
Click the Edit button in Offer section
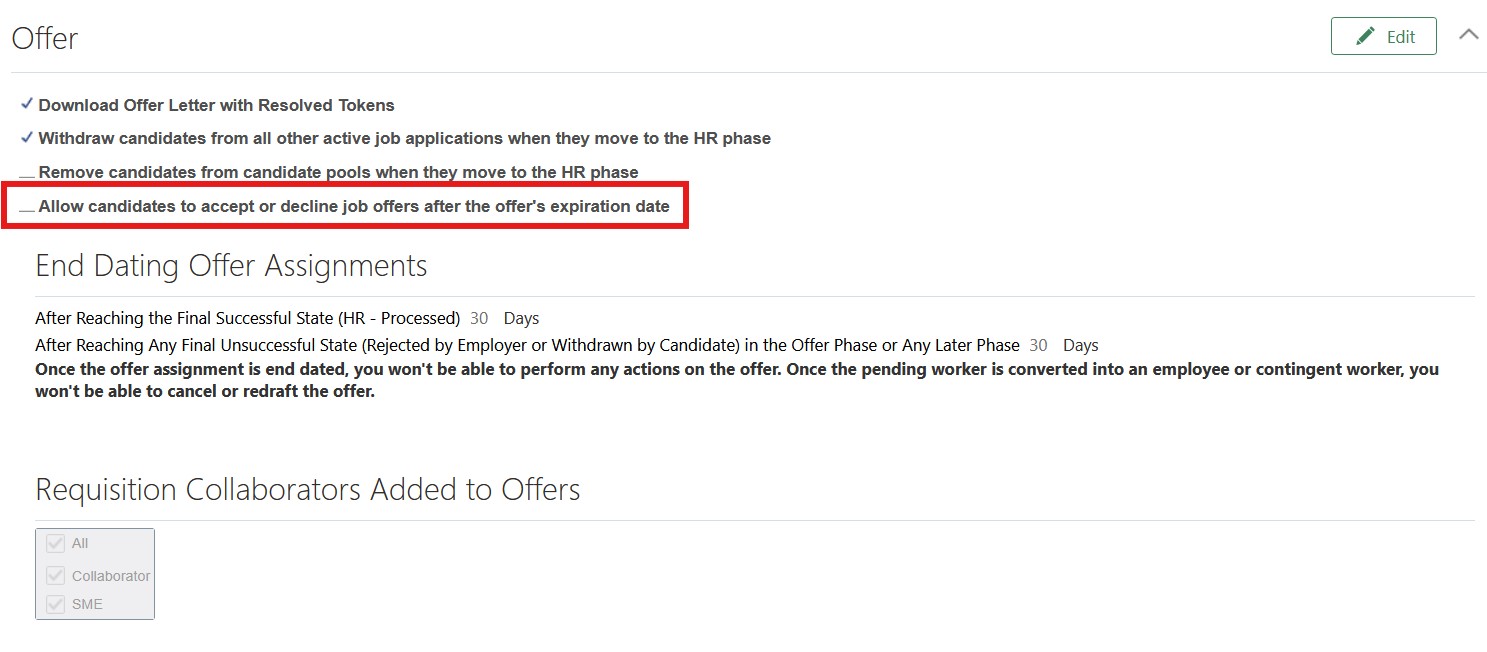coord(1383,36)
